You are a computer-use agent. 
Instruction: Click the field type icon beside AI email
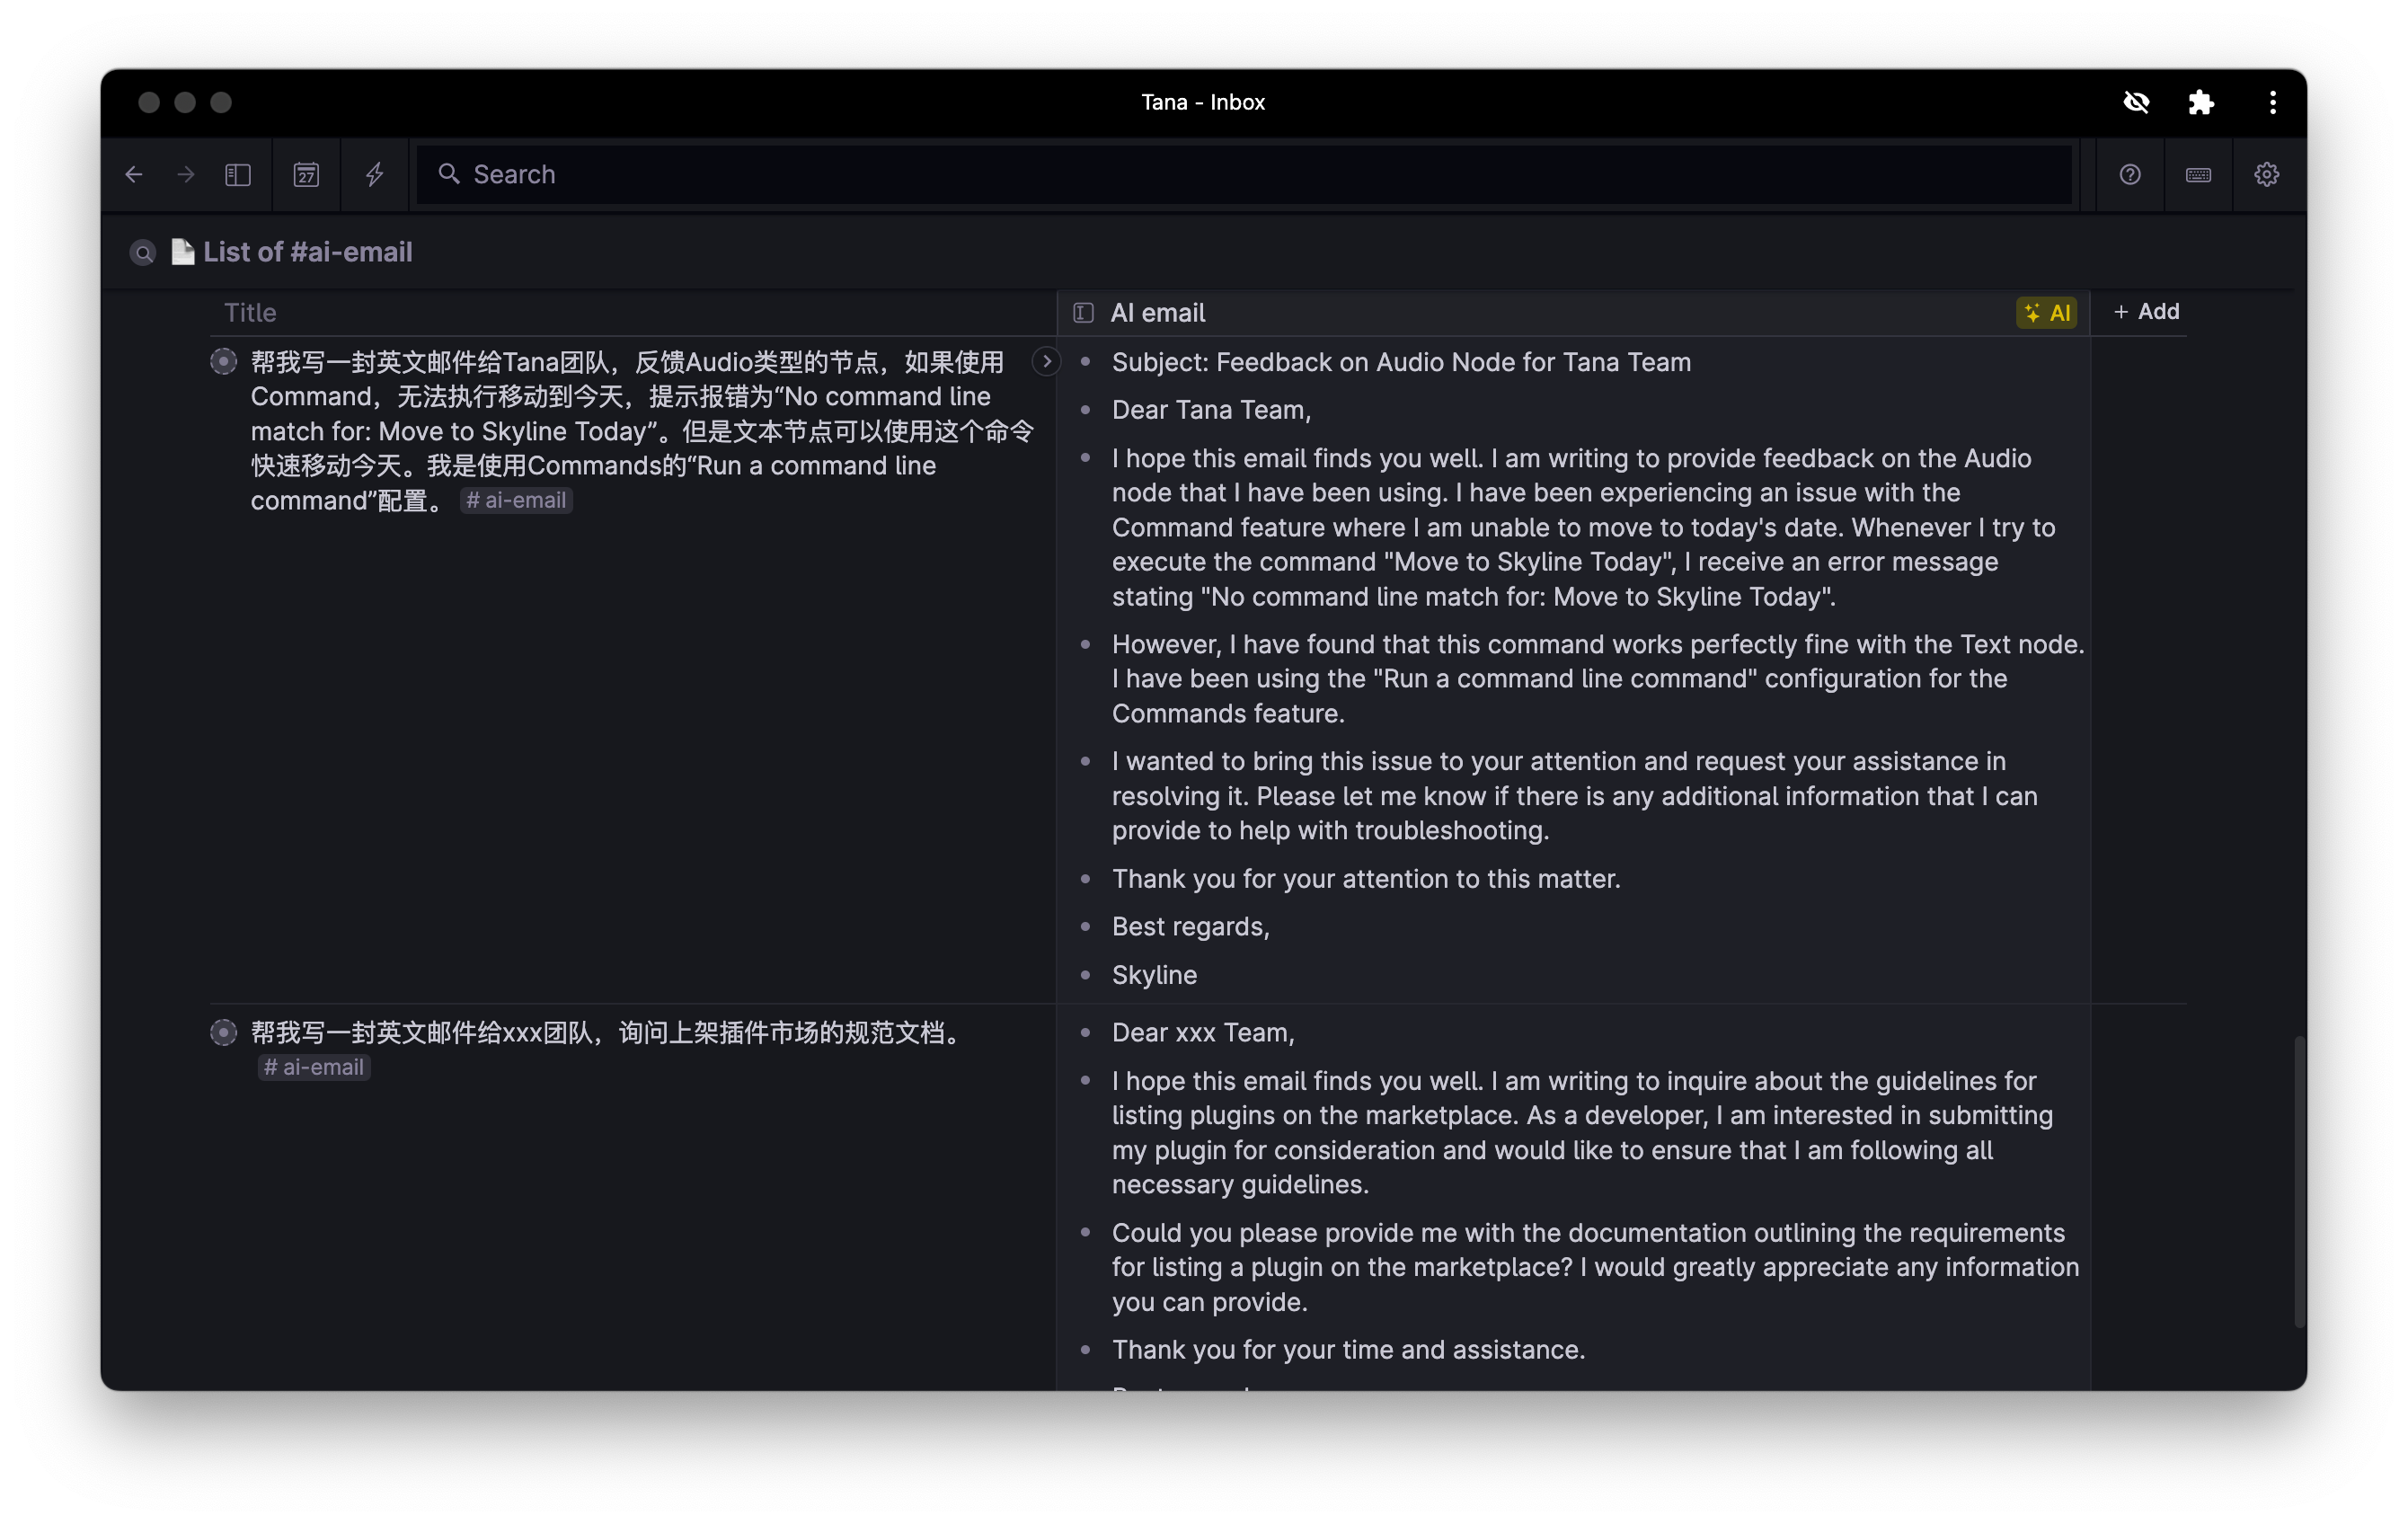click(x=1083, y=313)
